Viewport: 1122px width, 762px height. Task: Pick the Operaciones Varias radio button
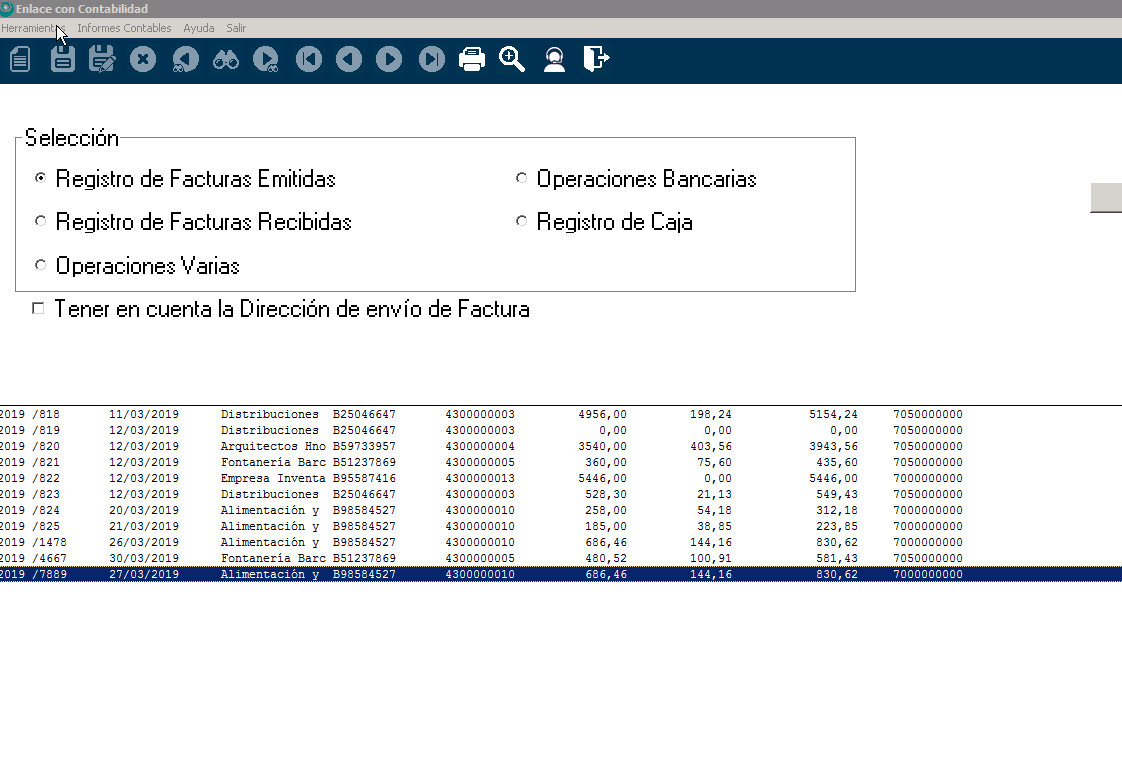(41, 265)
